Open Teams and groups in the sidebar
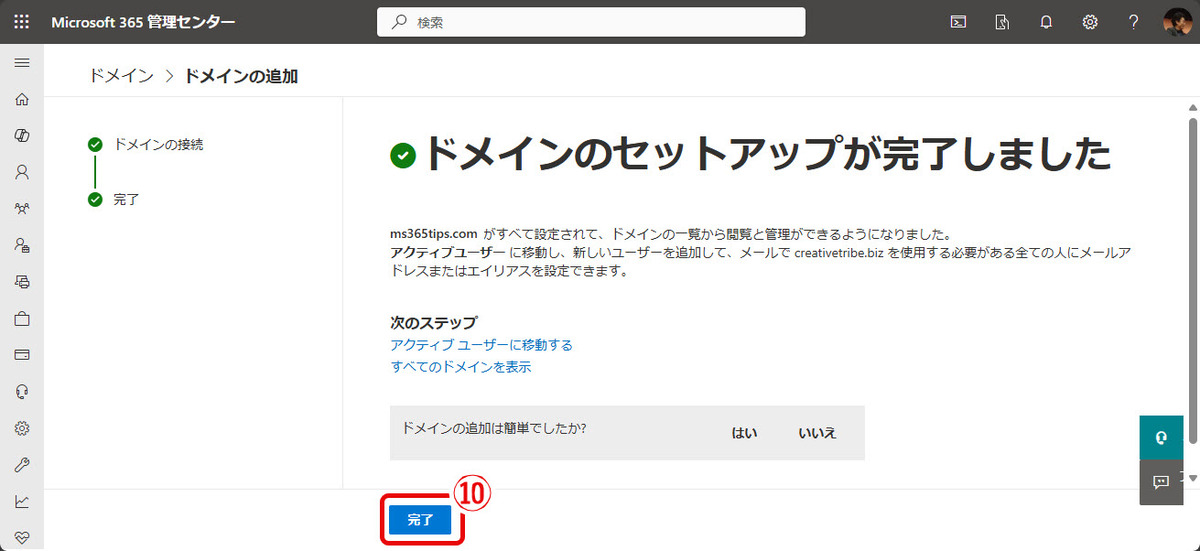This screenshot has height=551, width=1200. pyautogui.click(x=22, y=209)
